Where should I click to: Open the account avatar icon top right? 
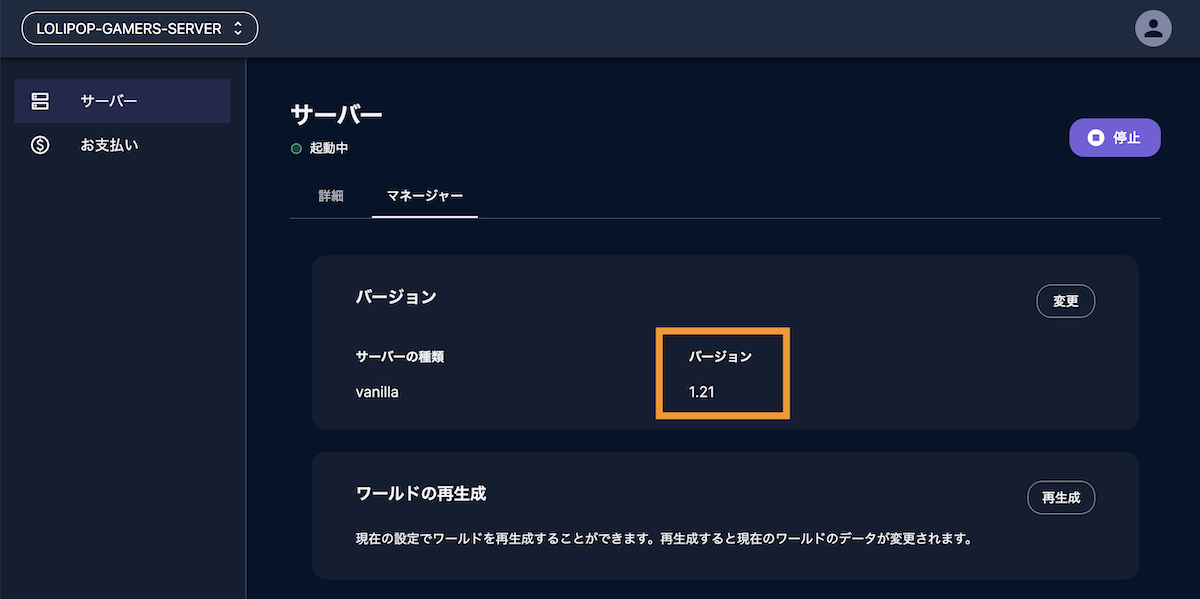[x=1153, y=28]
